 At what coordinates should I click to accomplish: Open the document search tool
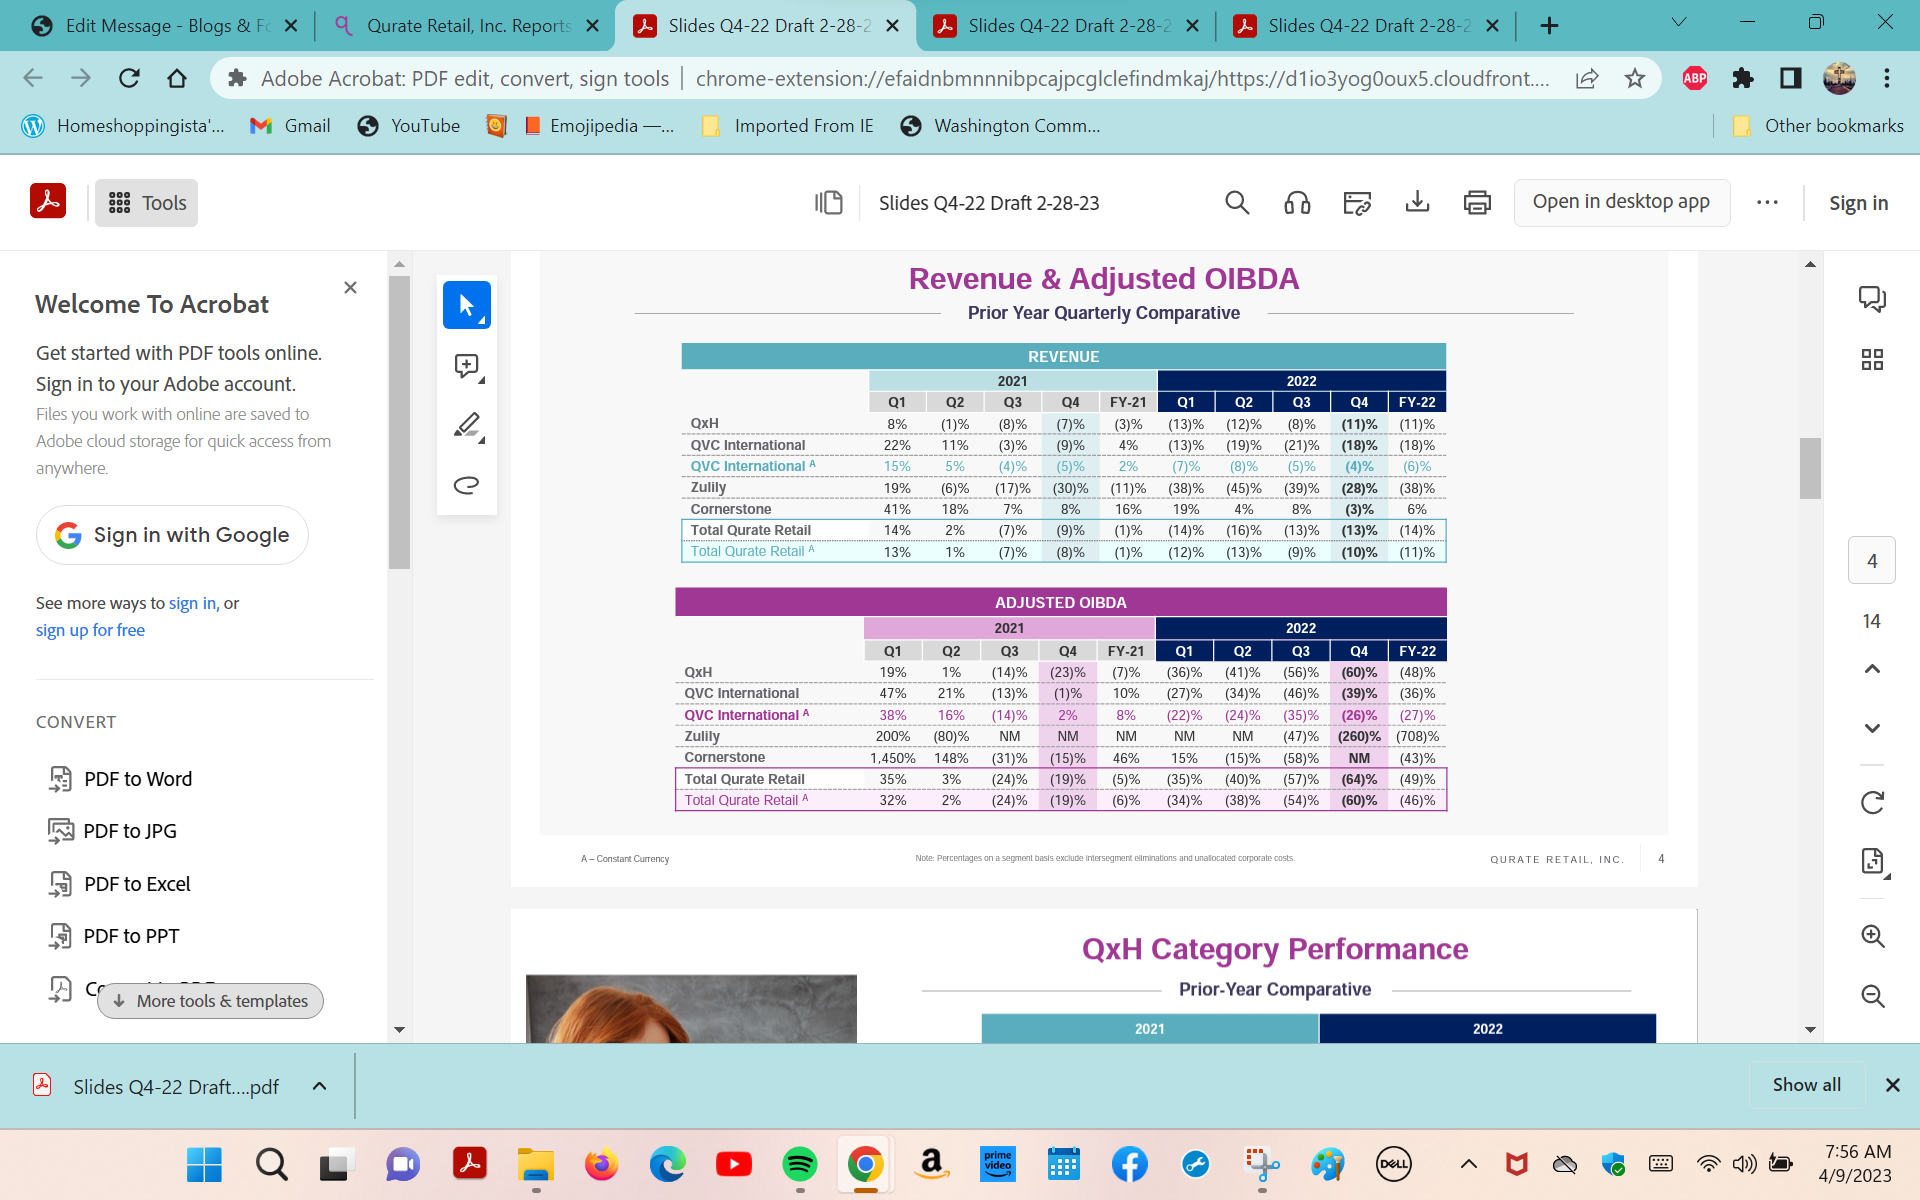1237,202
